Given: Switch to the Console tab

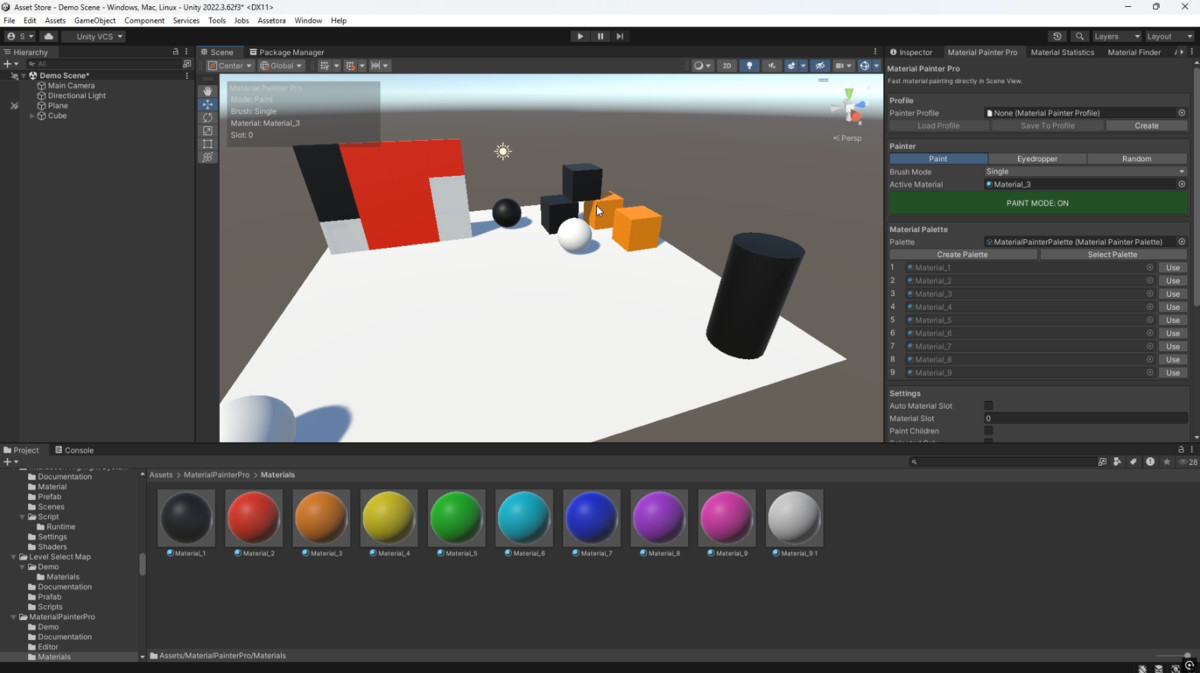Looking at the screenshot, I should [x=74, y=450].
